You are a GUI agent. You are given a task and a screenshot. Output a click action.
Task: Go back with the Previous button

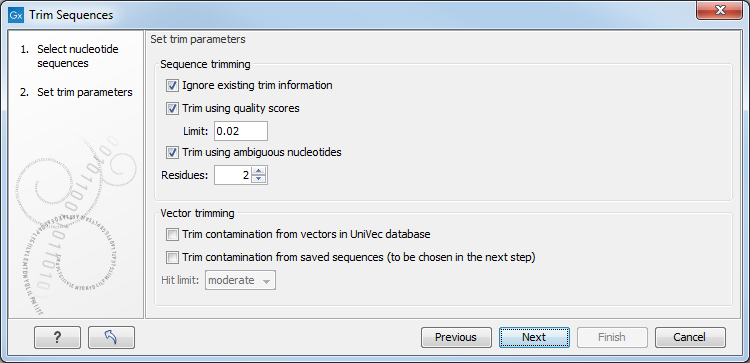[456, 337]
